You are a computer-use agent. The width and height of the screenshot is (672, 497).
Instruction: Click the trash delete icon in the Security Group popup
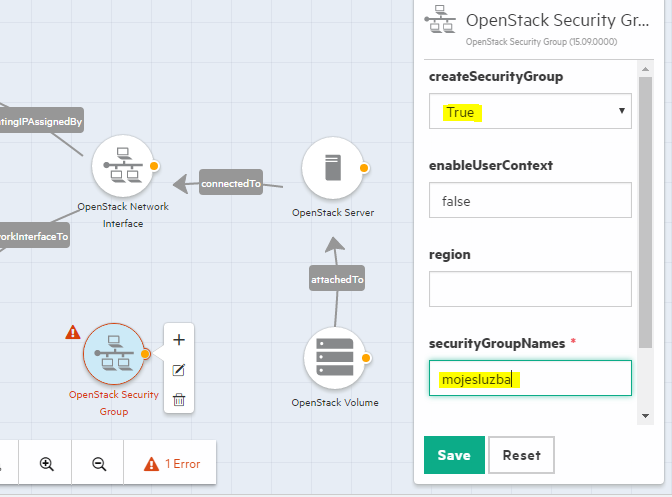[179, 400]
